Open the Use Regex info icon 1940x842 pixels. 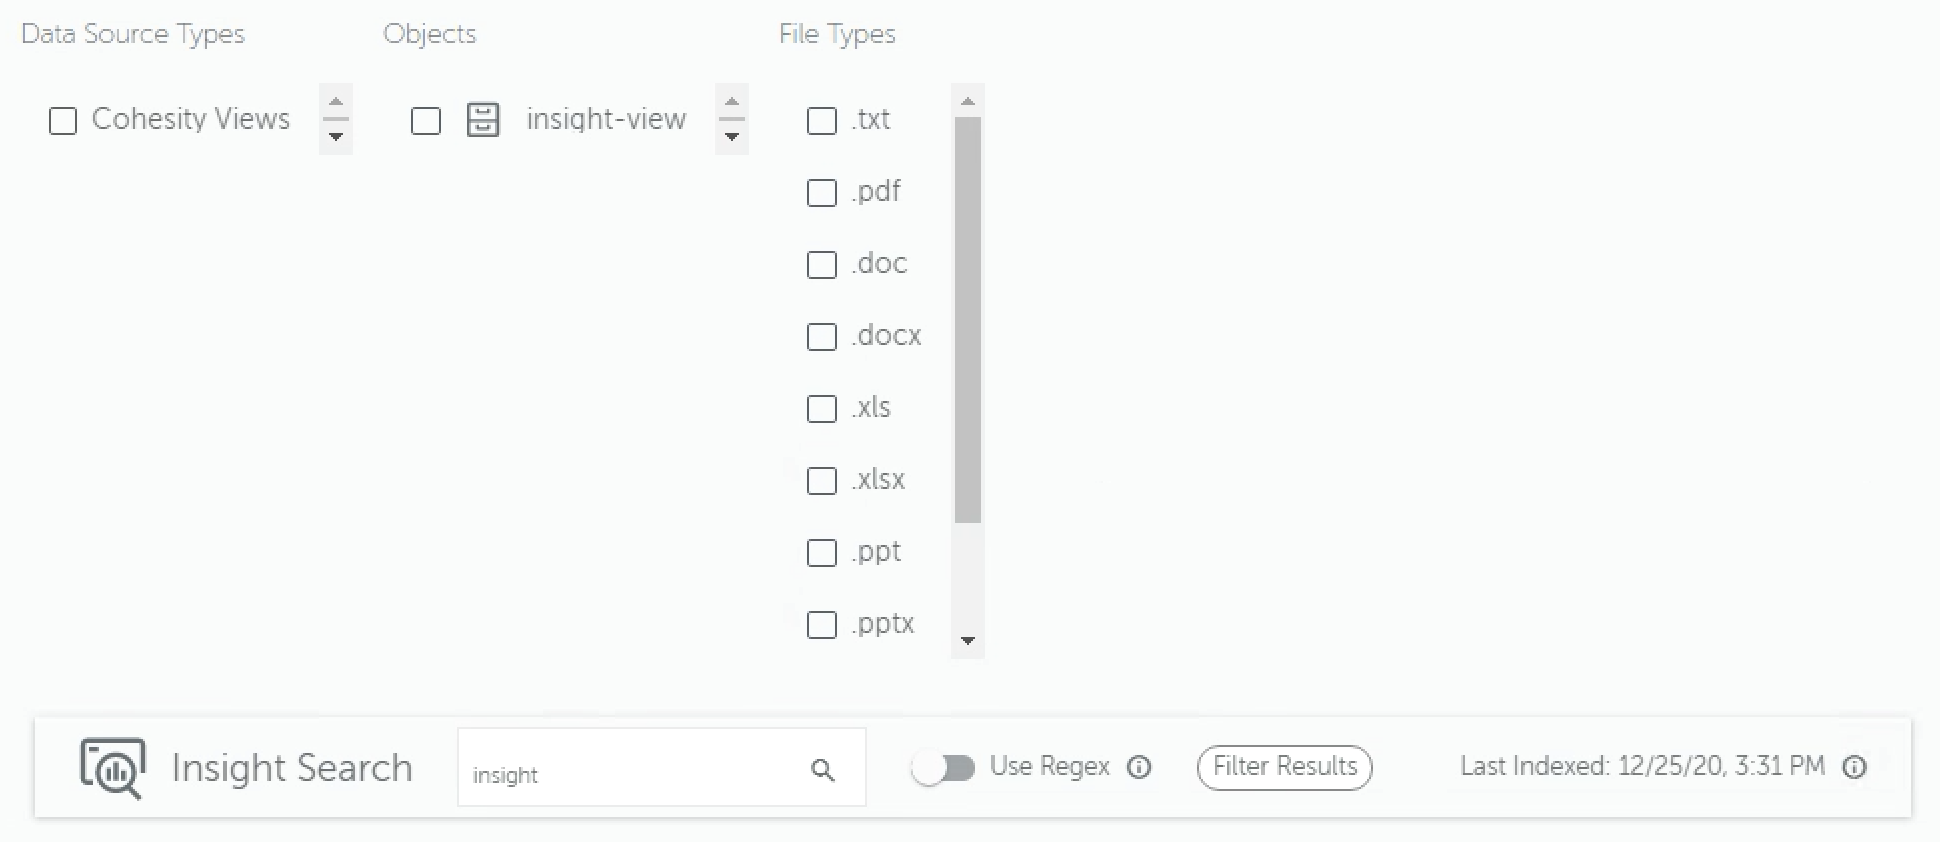pyautogui.click(x=1139, y=767)
